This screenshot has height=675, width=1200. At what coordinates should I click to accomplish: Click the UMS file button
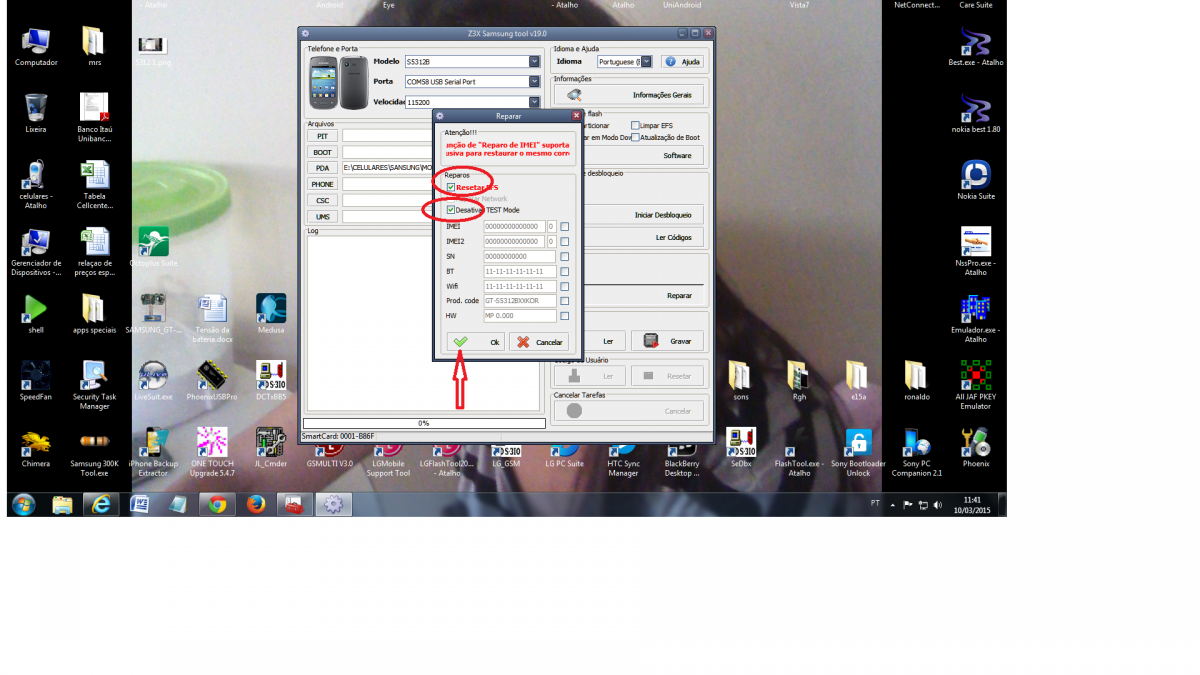coord(322,216)
